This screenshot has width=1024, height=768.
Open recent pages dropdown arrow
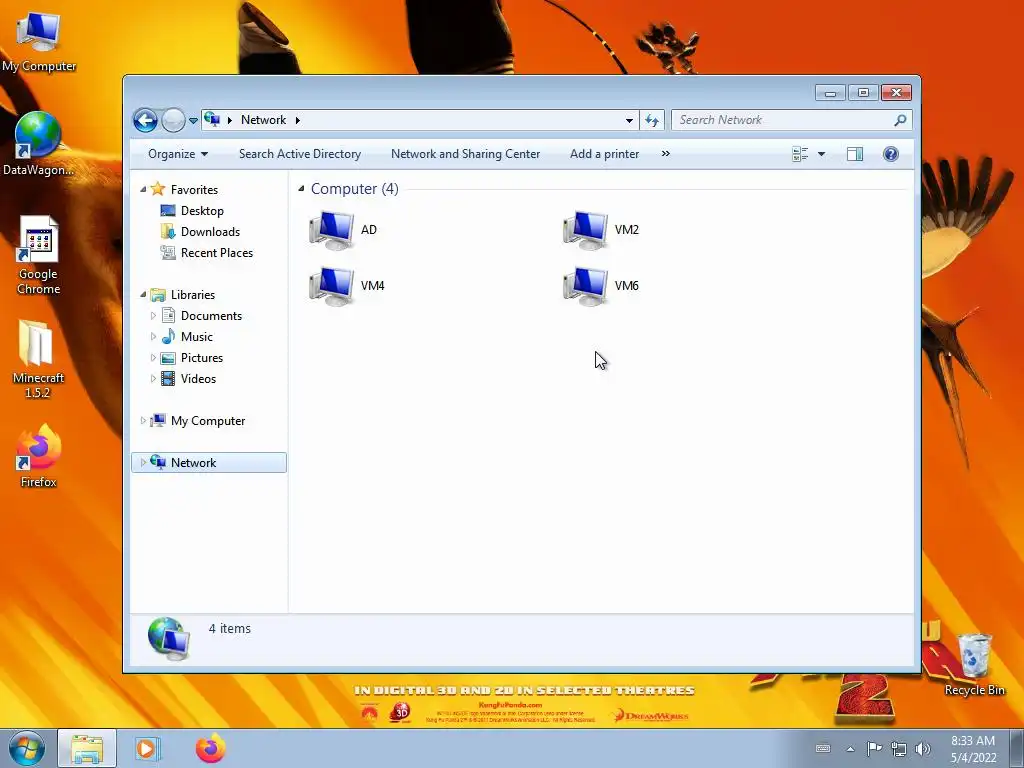point(193,120)
